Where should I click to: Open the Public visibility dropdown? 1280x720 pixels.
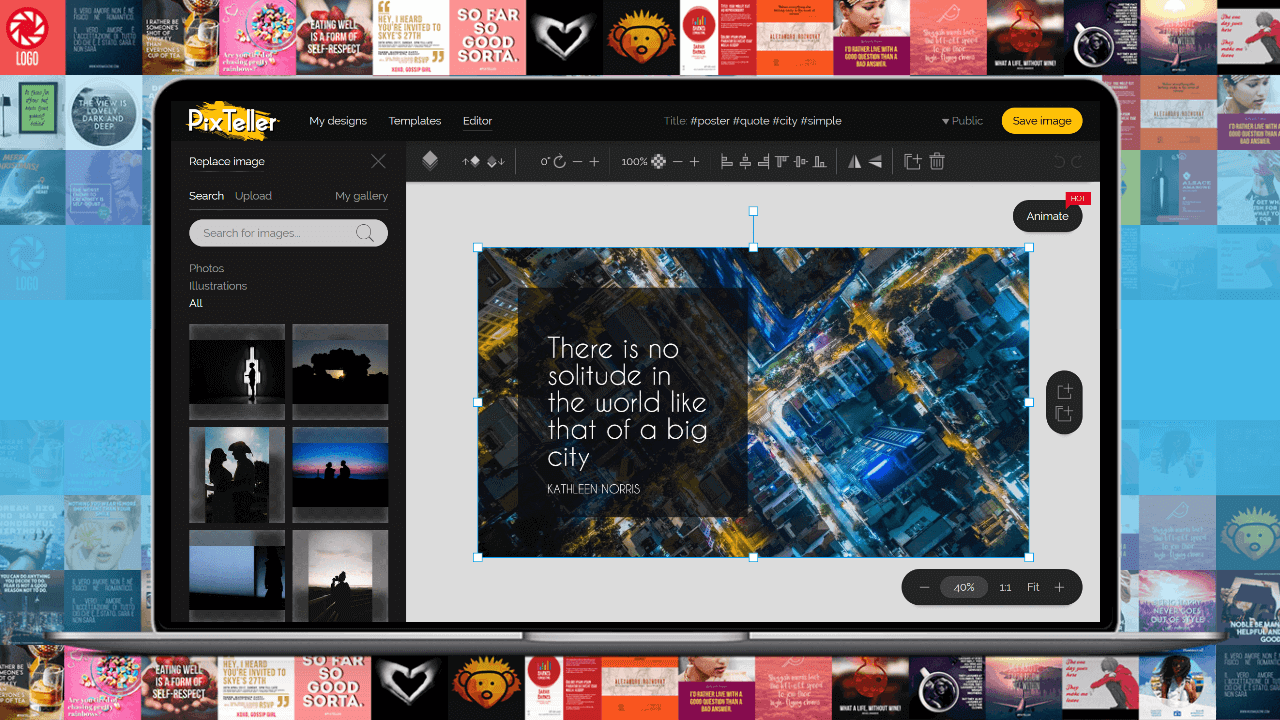(961, 120)
